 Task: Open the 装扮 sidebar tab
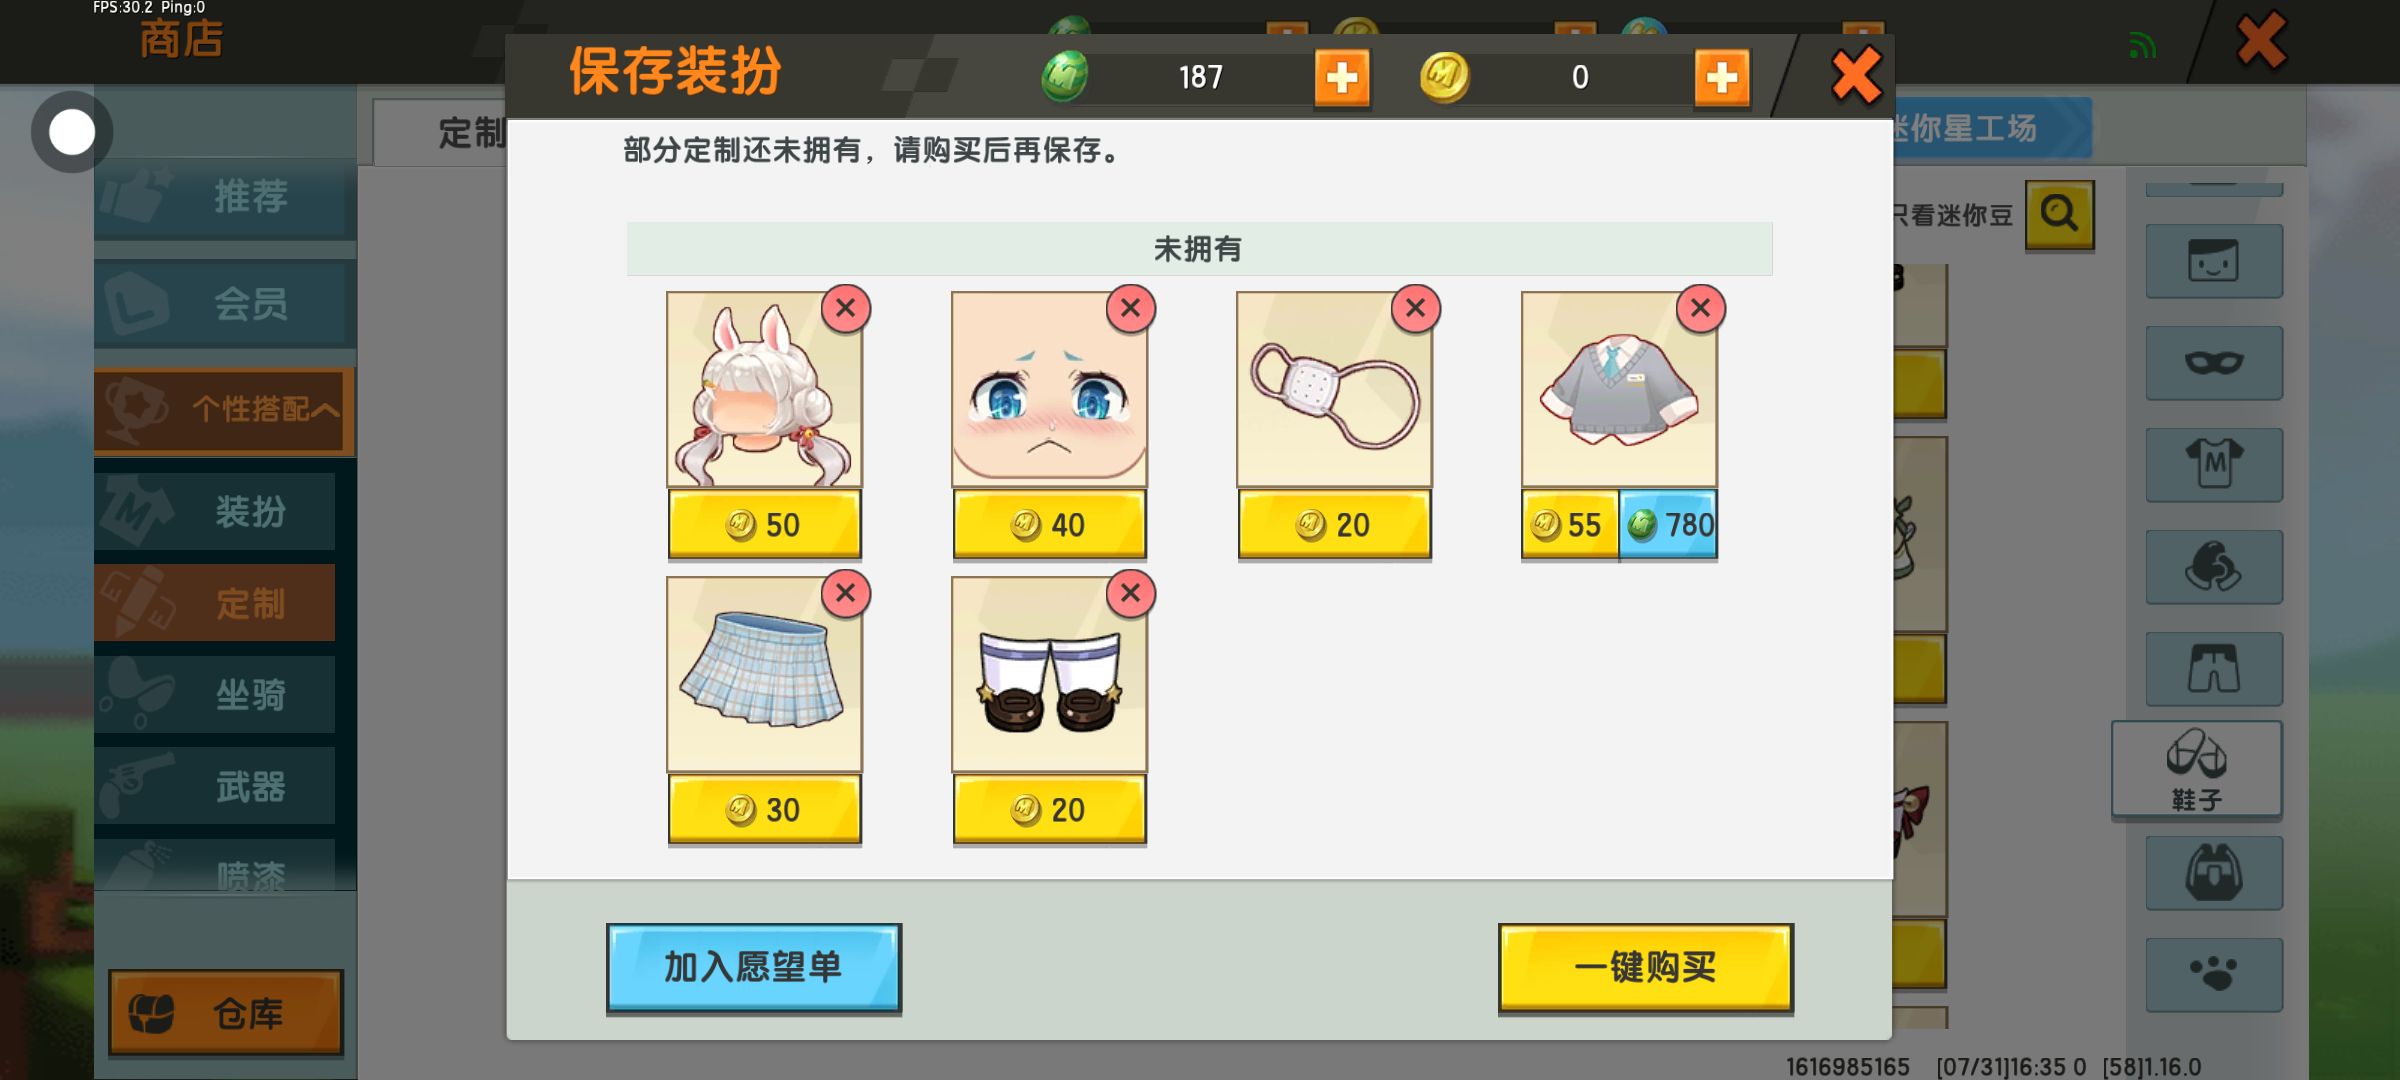[x=215, y=511]
